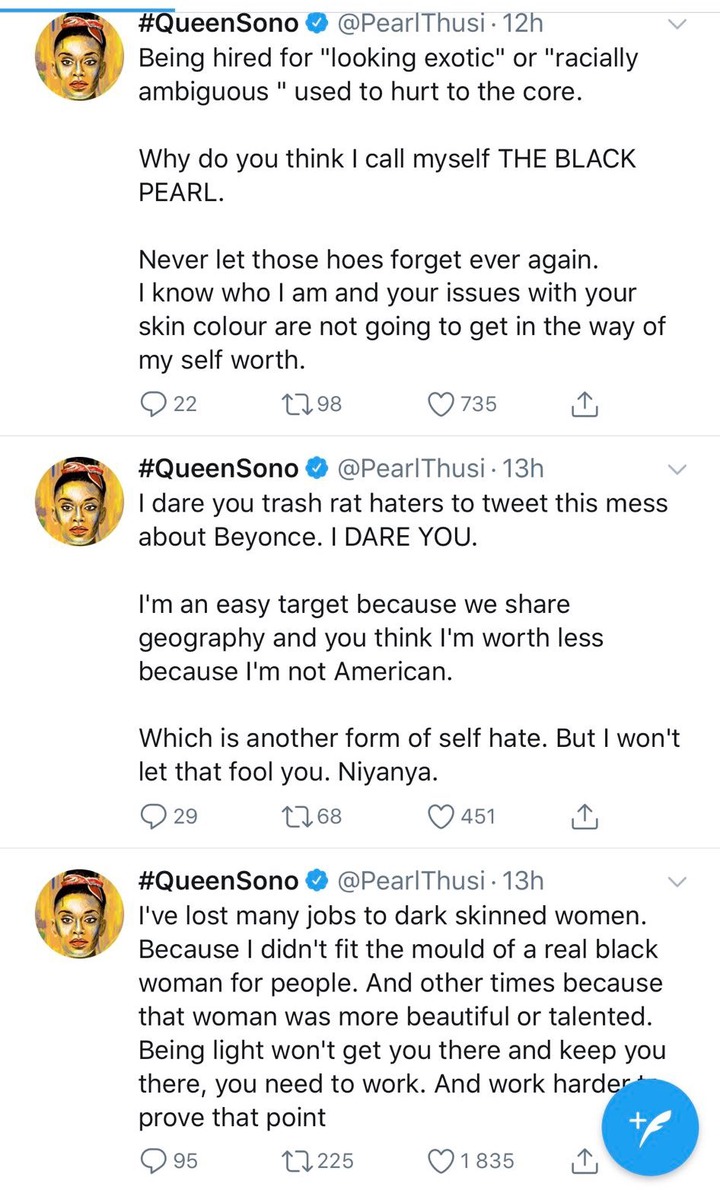
Task: Share the BLACK PEARL tweet
Action: point(585,404)
